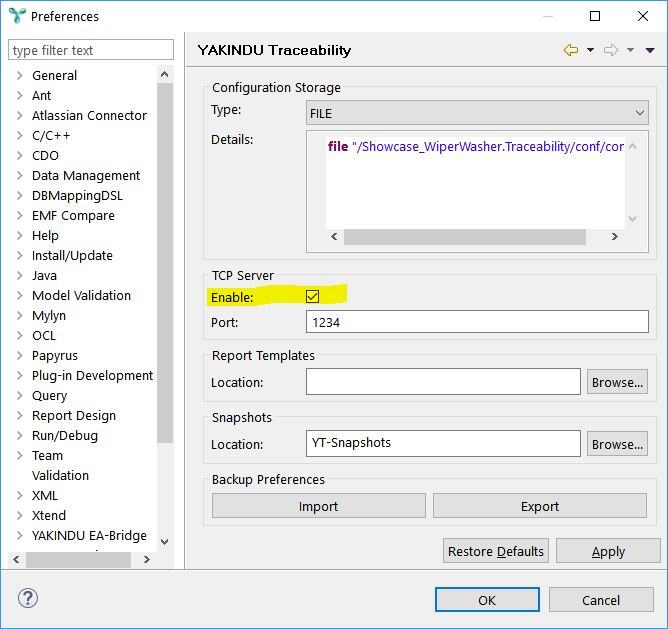
Task: Select EMF Compare preference category
Action: tap(73, 216)
